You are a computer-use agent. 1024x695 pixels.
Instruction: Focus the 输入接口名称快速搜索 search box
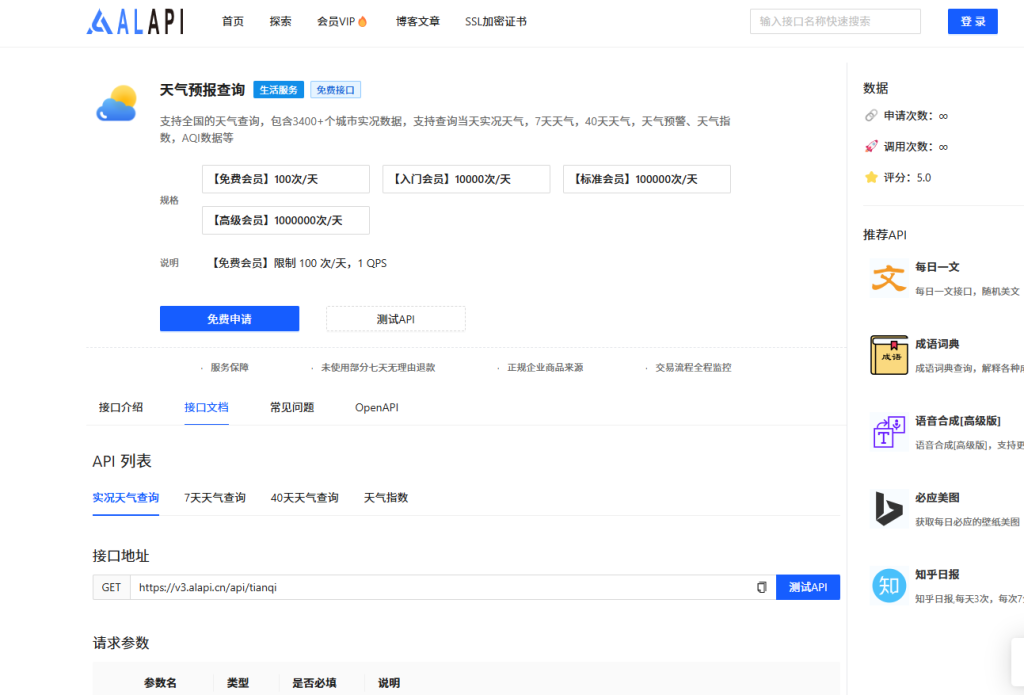click(835, 22)
